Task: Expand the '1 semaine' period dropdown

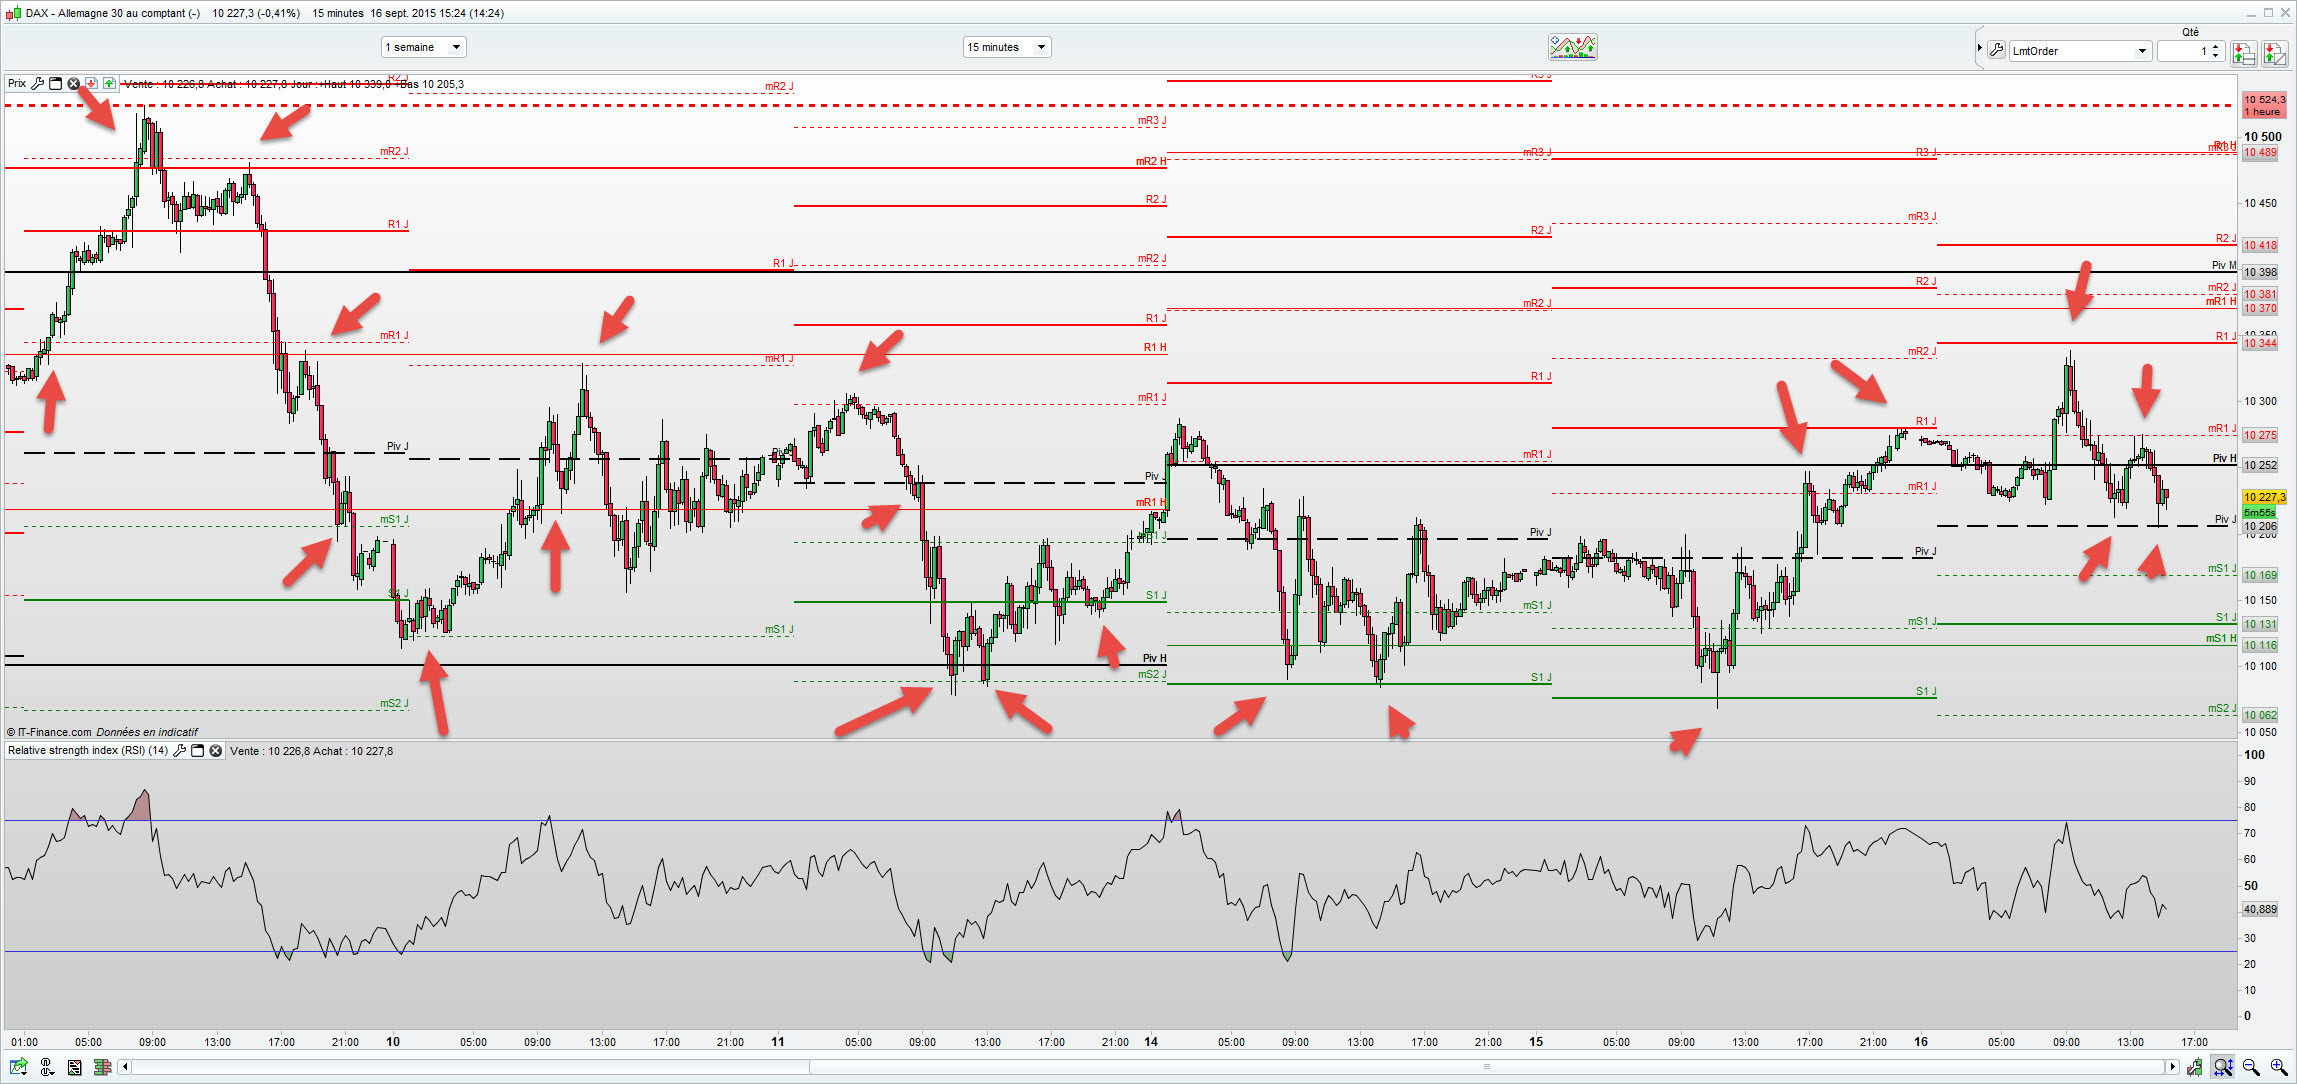Action: [x=456, y=47]
